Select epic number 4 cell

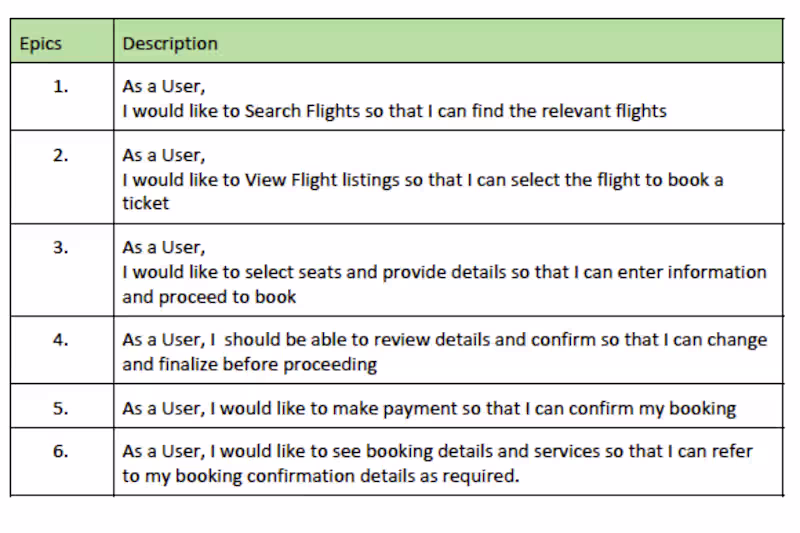click(x=61, y=340)
